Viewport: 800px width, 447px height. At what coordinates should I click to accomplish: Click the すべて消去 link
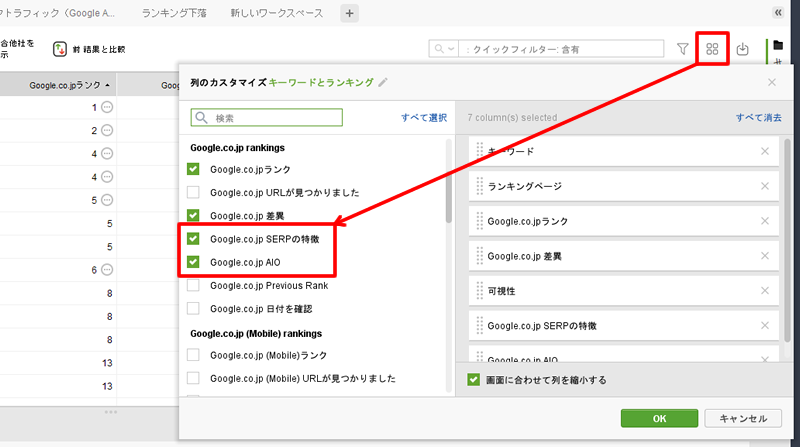coord(758,118)
